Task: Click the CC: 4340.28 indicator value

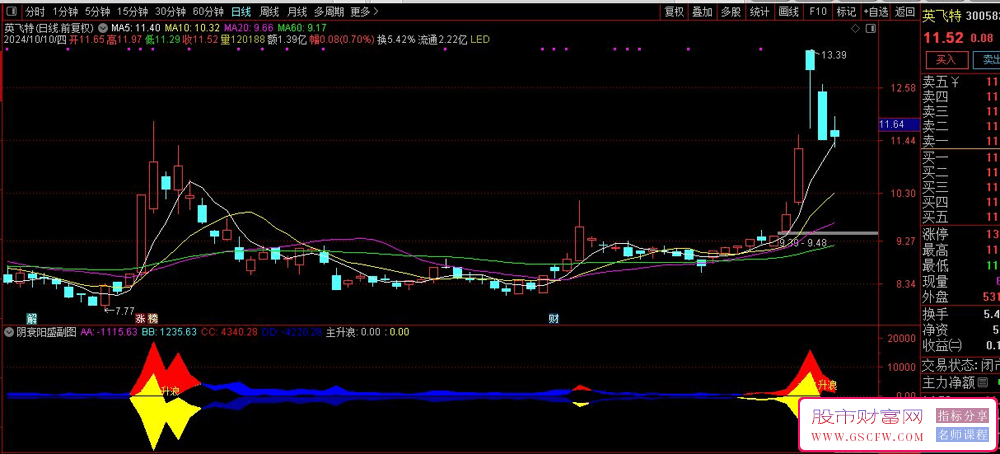Action: [x=228, y=332]
